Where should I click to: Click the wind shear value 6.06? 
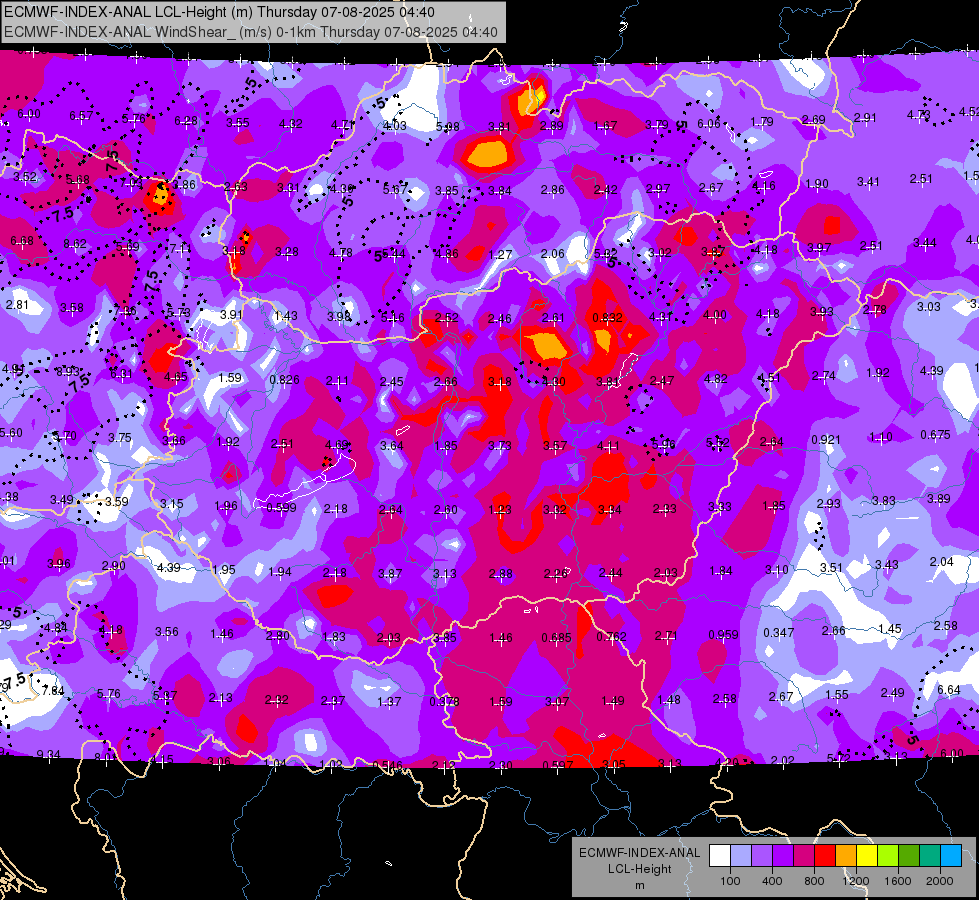pyautogui.click(x=709, y=124)
